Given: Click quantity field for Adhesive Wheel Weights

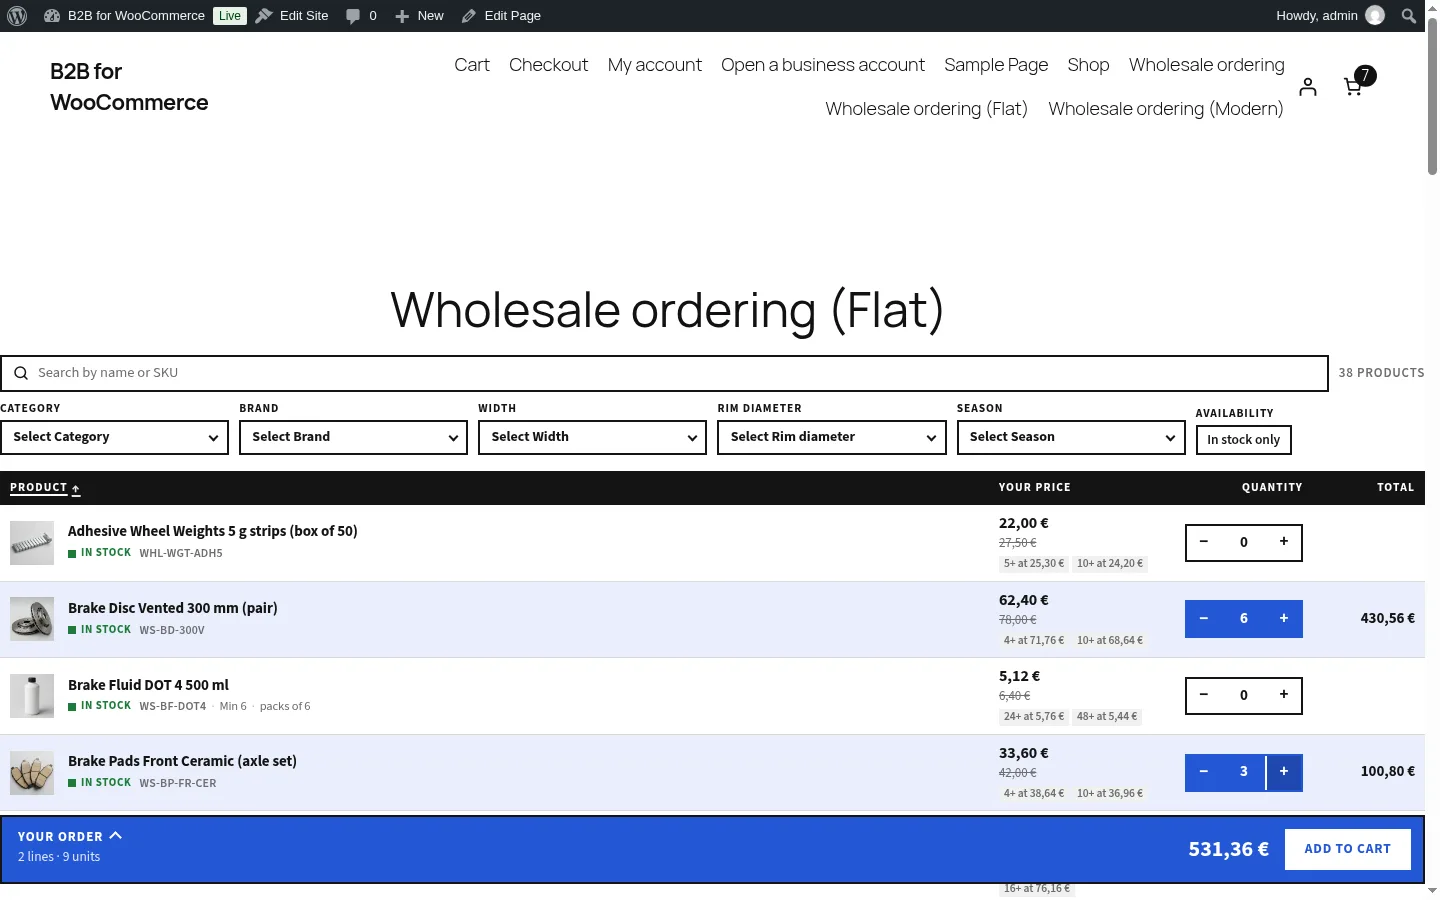Looking at the screenshot, I should coord(1244,542).
